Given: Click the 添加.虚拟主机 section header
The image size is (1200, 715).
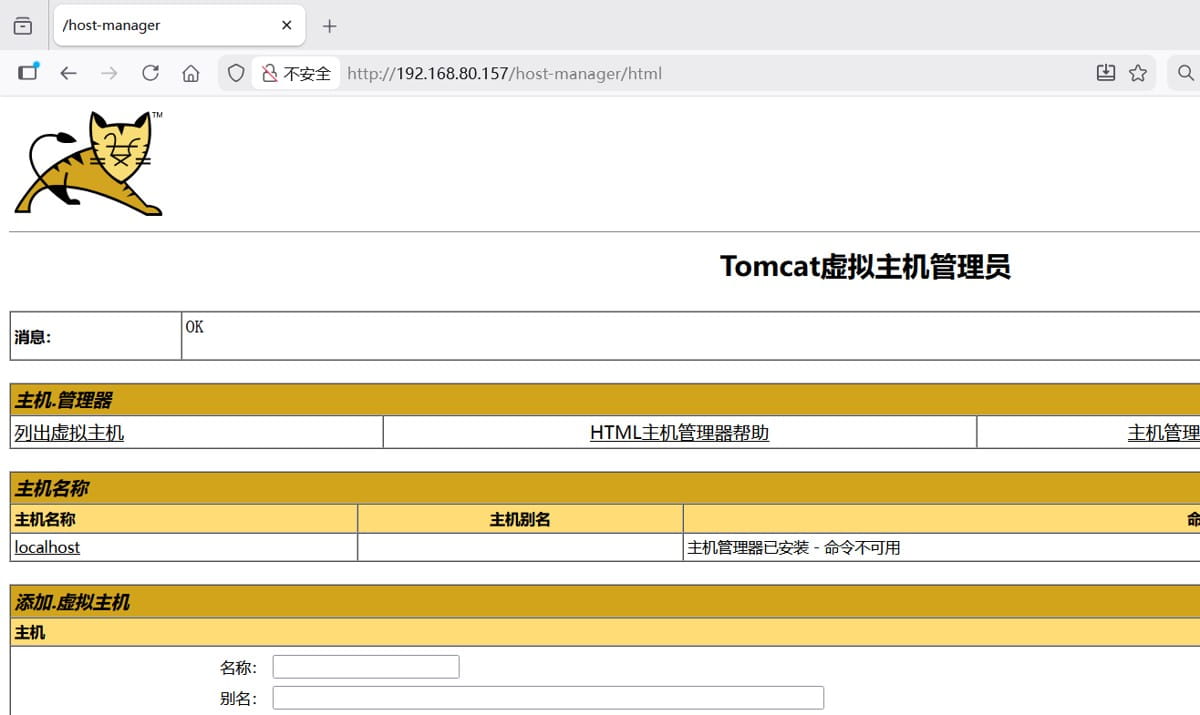Looking at the screenshot, I should coord(605,602).
